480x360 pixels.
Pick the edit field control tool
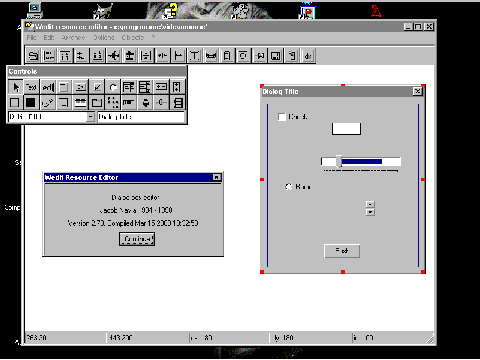coord(48,87)
